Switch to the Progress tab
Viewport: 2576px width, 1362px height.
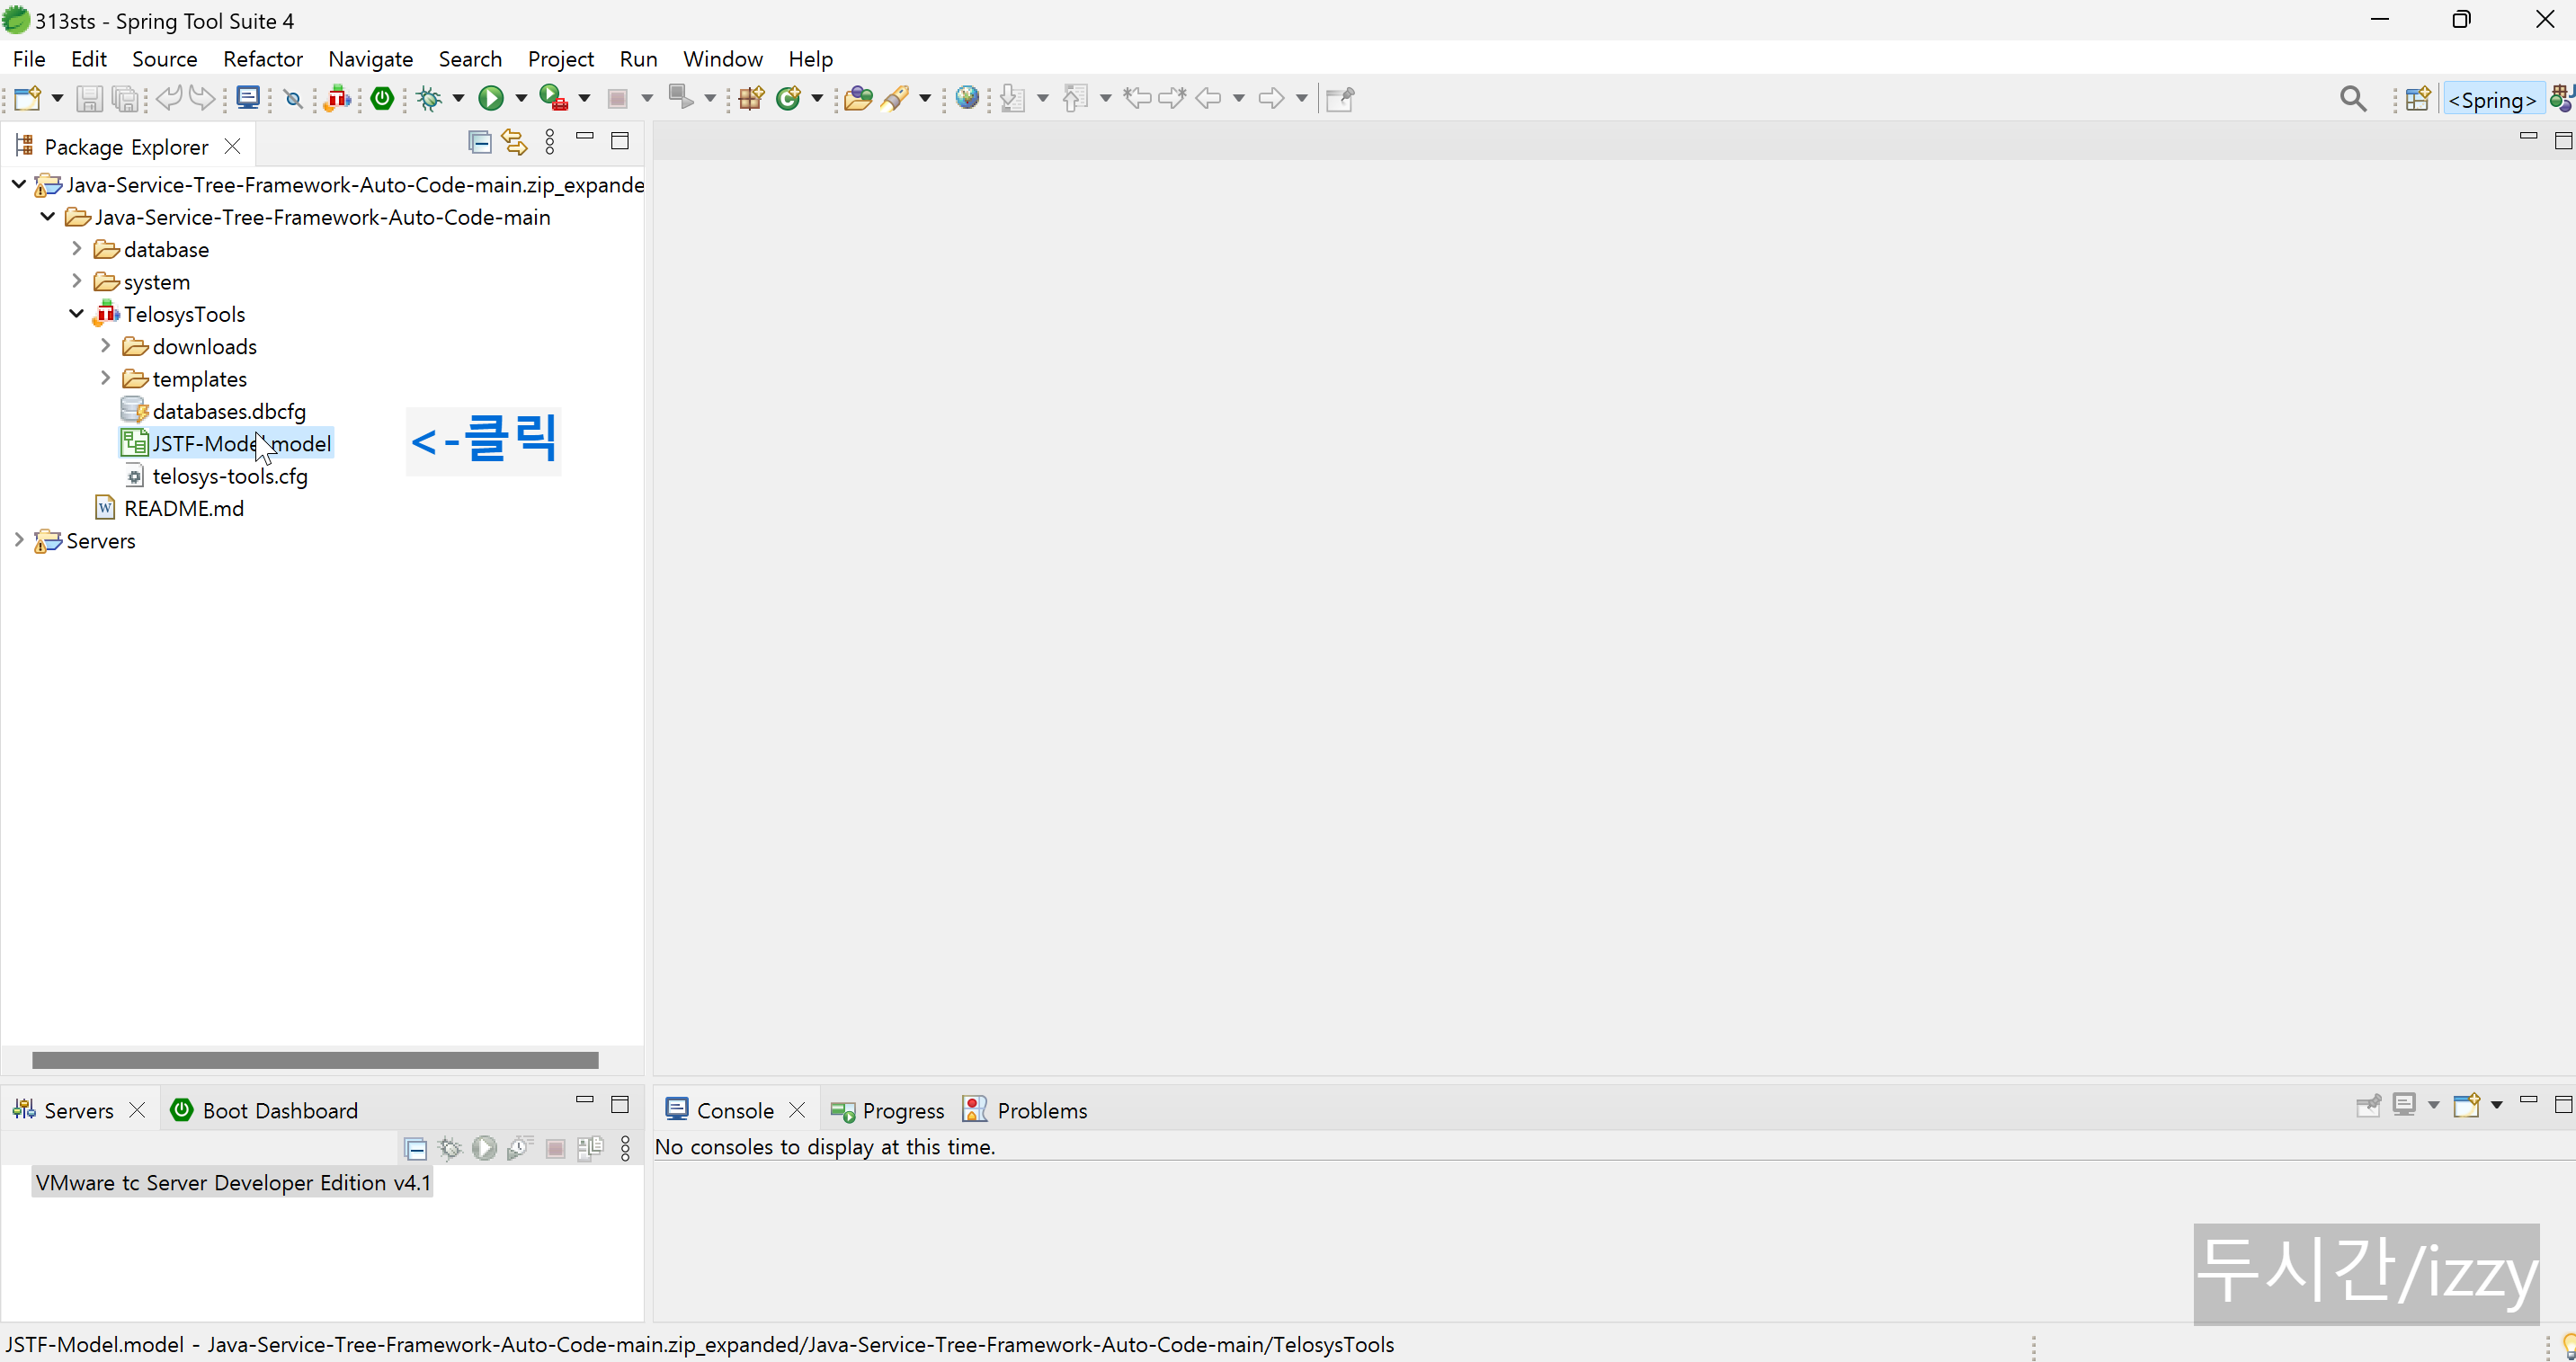coord(887,1110)
